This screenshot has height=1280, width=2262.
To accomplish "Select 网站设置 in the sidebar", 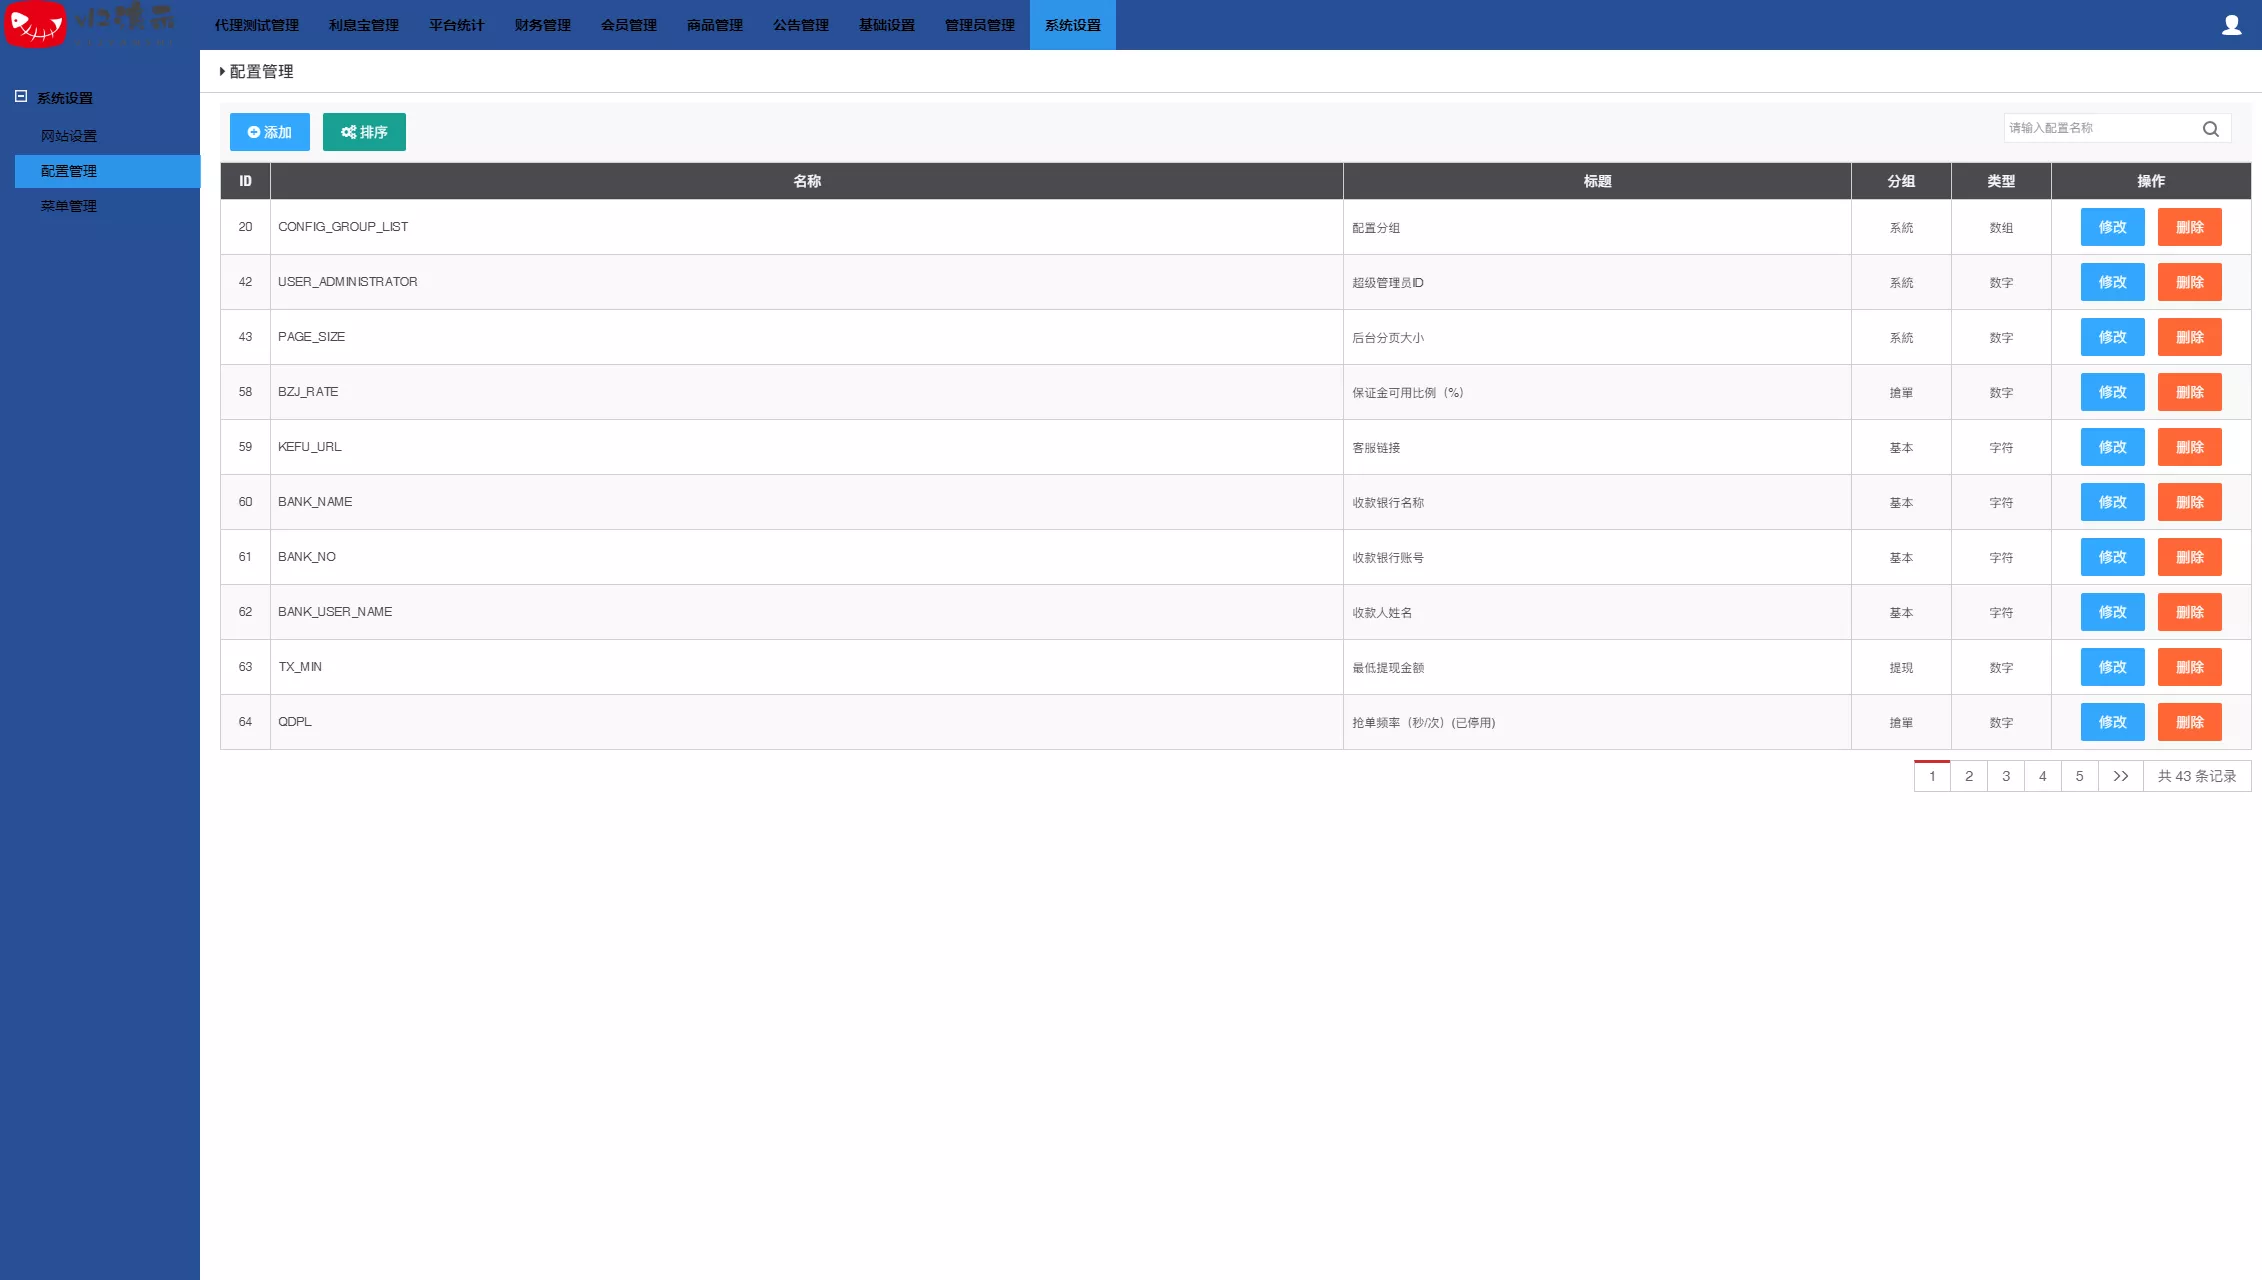I will pyautogui.click(x=69, y=136).
